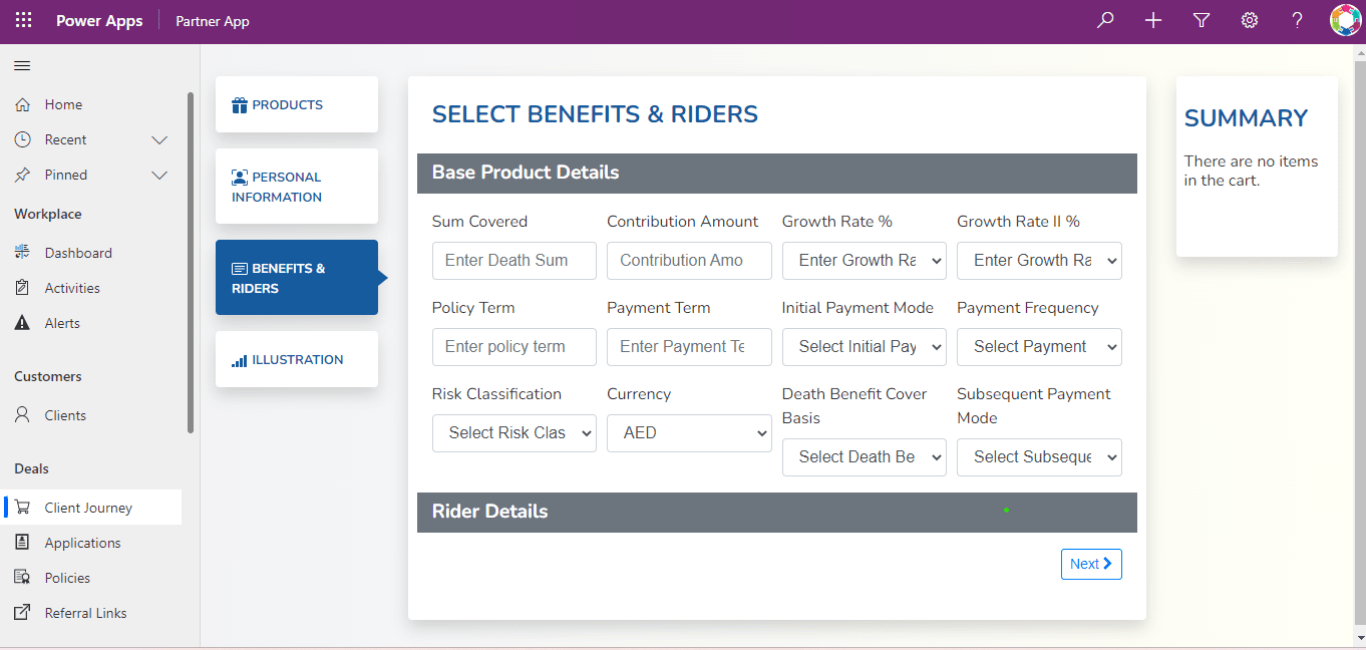Open the Risk Classification dropdown

pyautogui.click(x=514, y=433)
